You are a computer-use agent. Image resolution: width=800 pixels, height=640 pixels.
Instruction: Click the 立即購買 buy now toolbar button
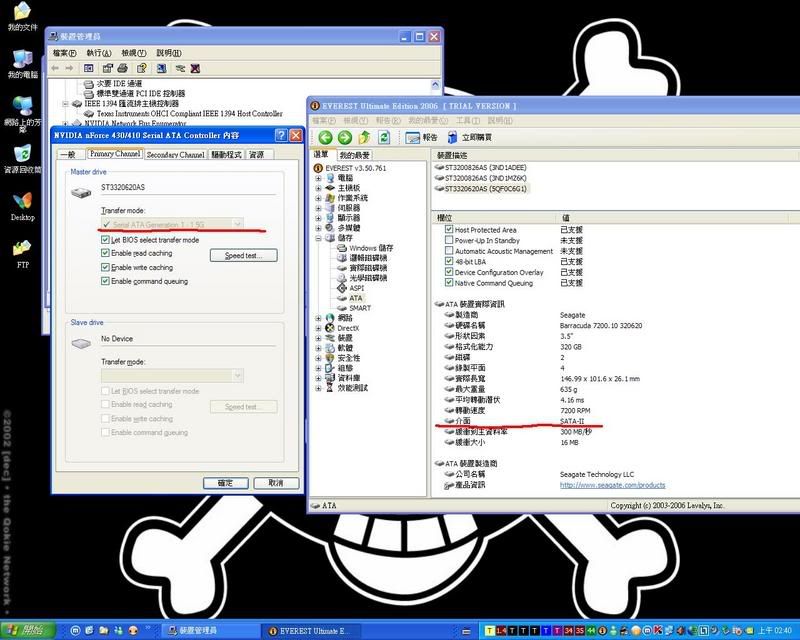tap(469, 138)
